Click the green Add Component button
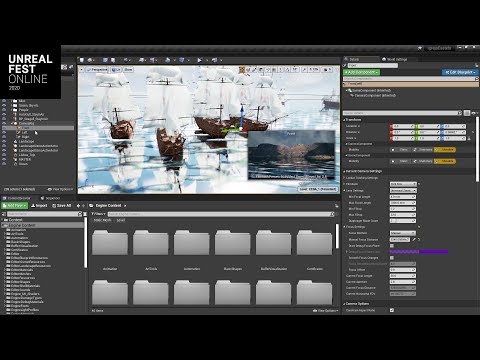480x360 pixels. pyautogui.click(x=362, y=72)
